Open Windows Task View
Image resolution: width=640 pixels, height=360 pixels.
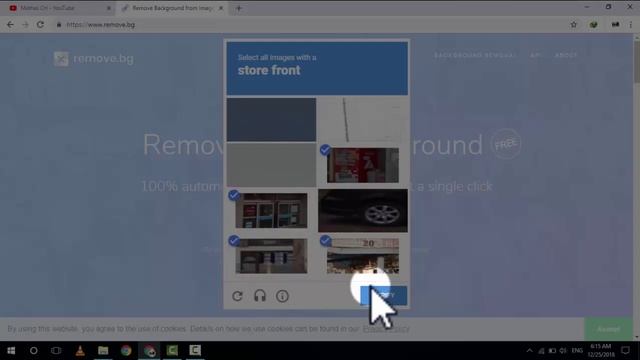[56, 351]
